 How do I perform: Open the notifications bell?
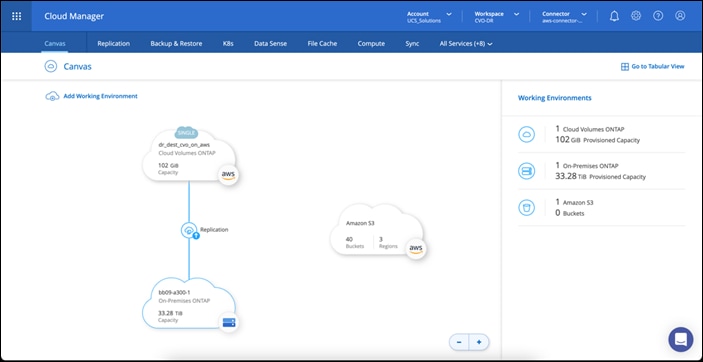(x=614, y=16)
